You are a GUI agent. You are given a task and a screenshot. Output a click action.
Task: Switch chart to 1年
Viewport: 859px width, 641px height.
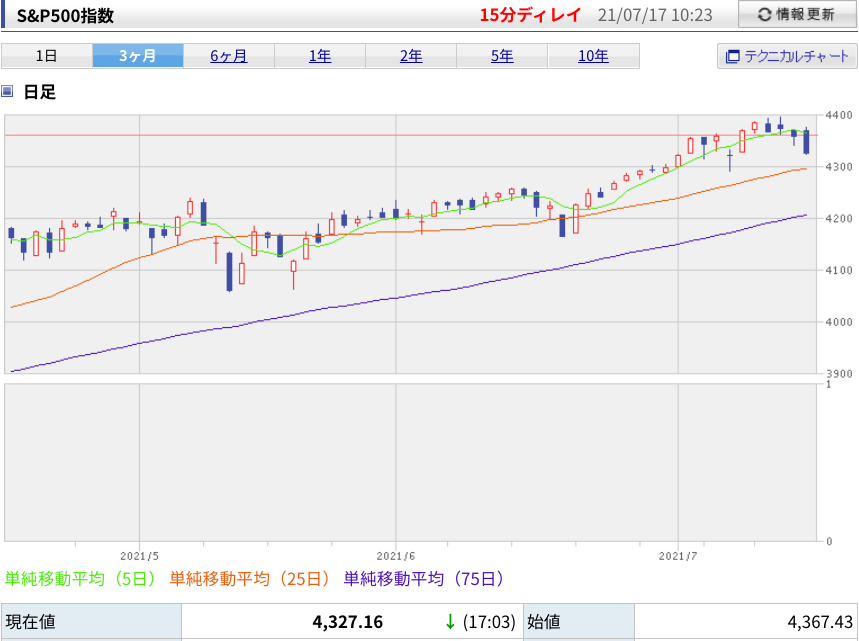[320, 56]
